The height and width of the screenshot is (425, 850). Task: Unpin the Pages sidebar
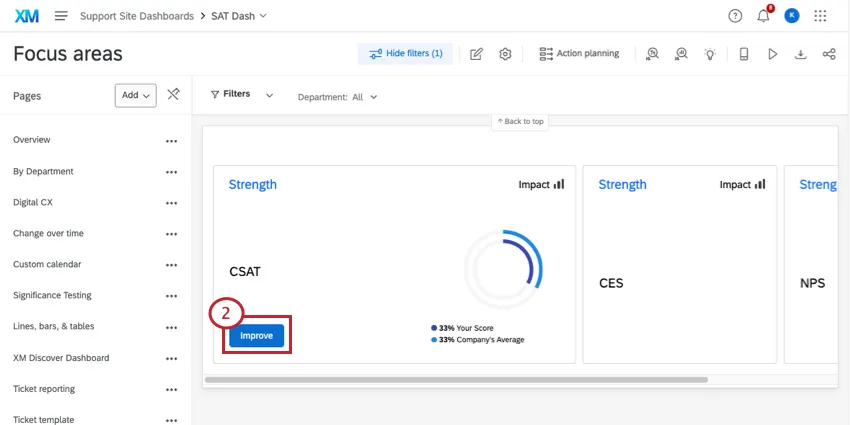[173, 94]
